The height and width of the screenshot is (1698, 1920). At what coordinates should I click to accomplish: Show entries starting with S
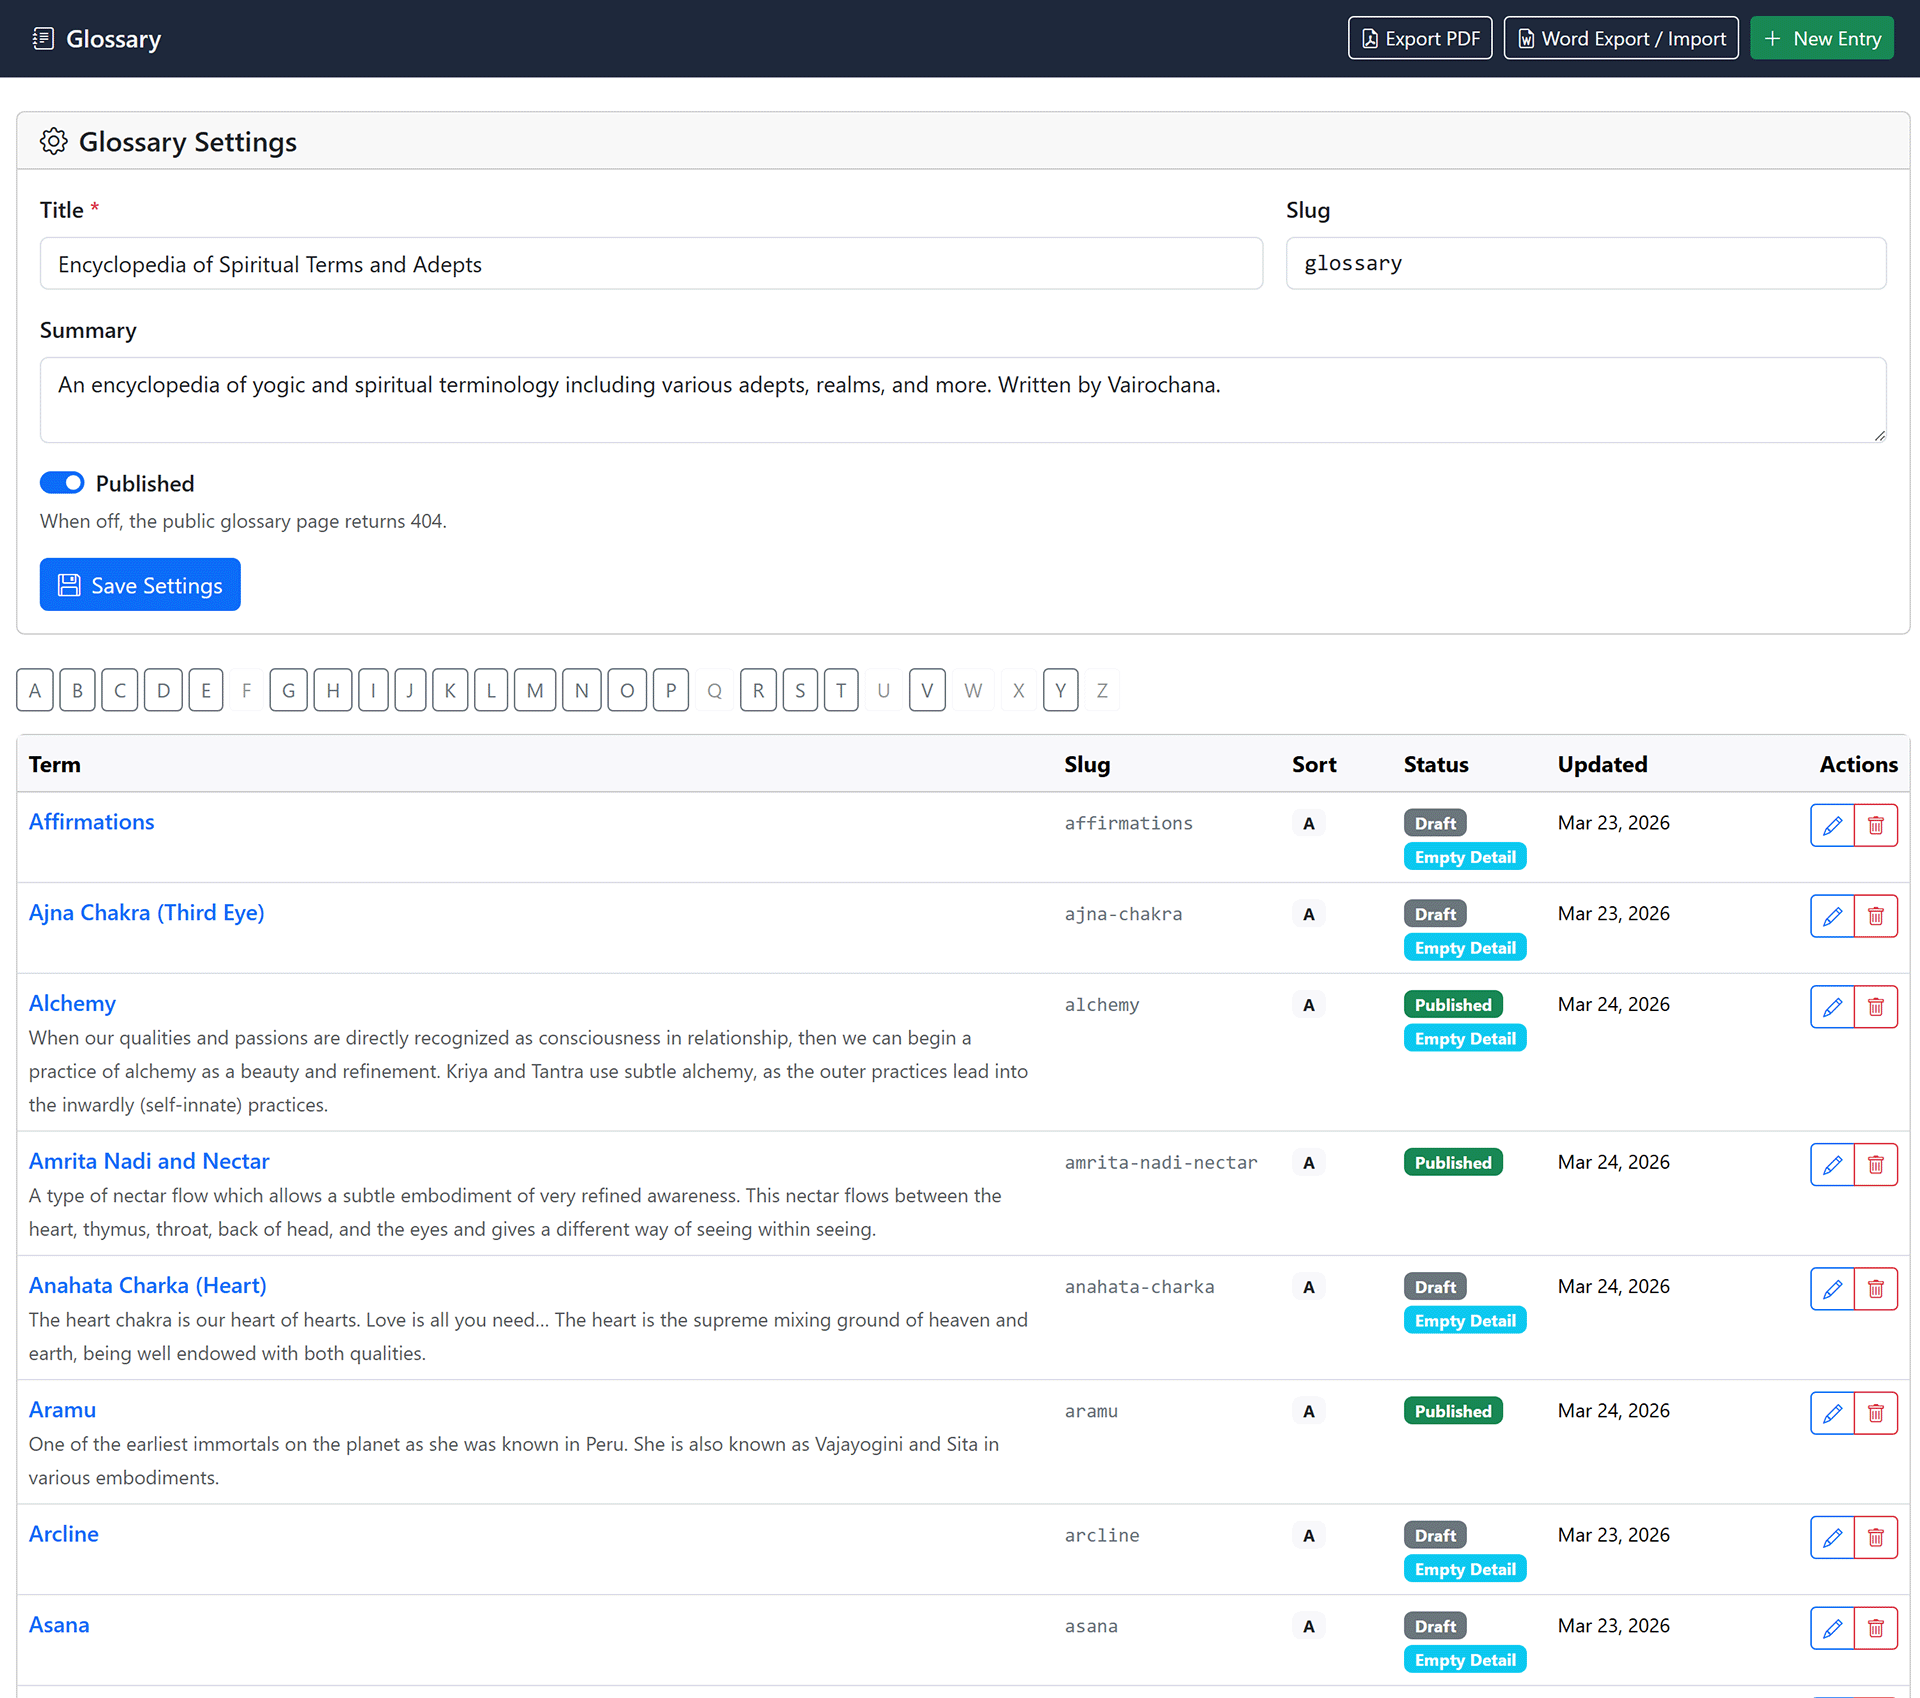click(x=800, y=691)
